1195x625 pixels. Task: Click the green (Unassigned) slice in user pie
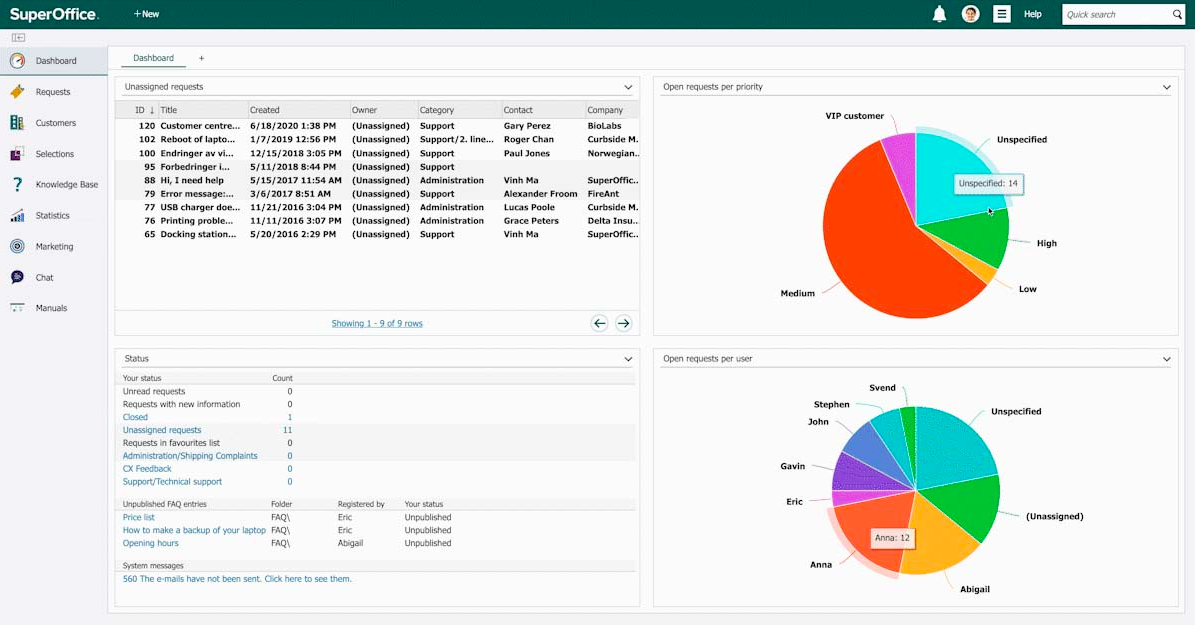968,507
